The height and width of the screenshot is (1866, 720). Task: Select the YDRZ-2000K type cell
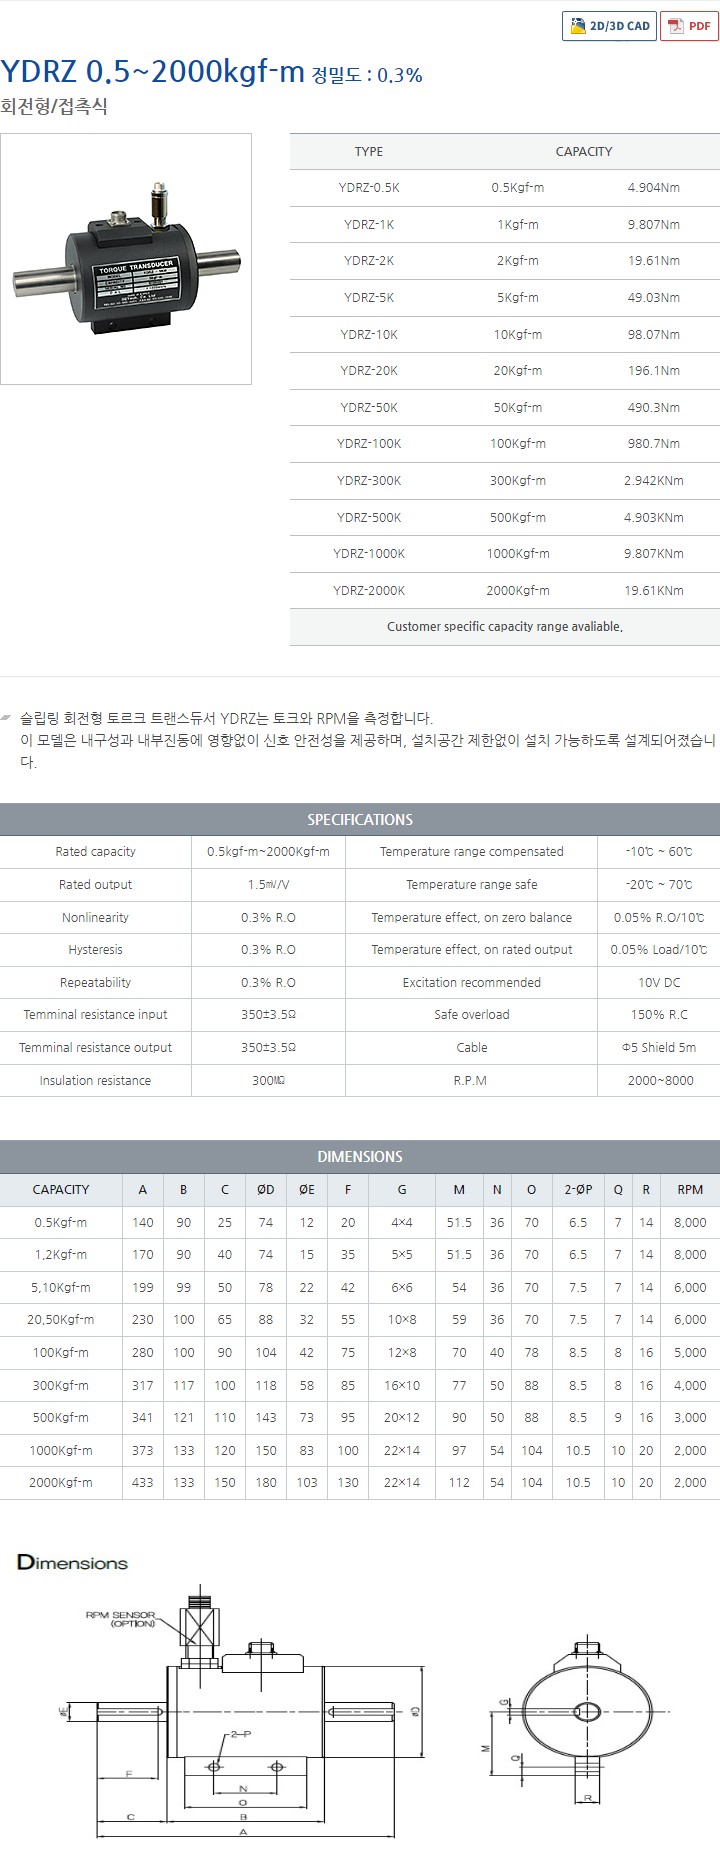pyautogui.click(x=369, y=591)
